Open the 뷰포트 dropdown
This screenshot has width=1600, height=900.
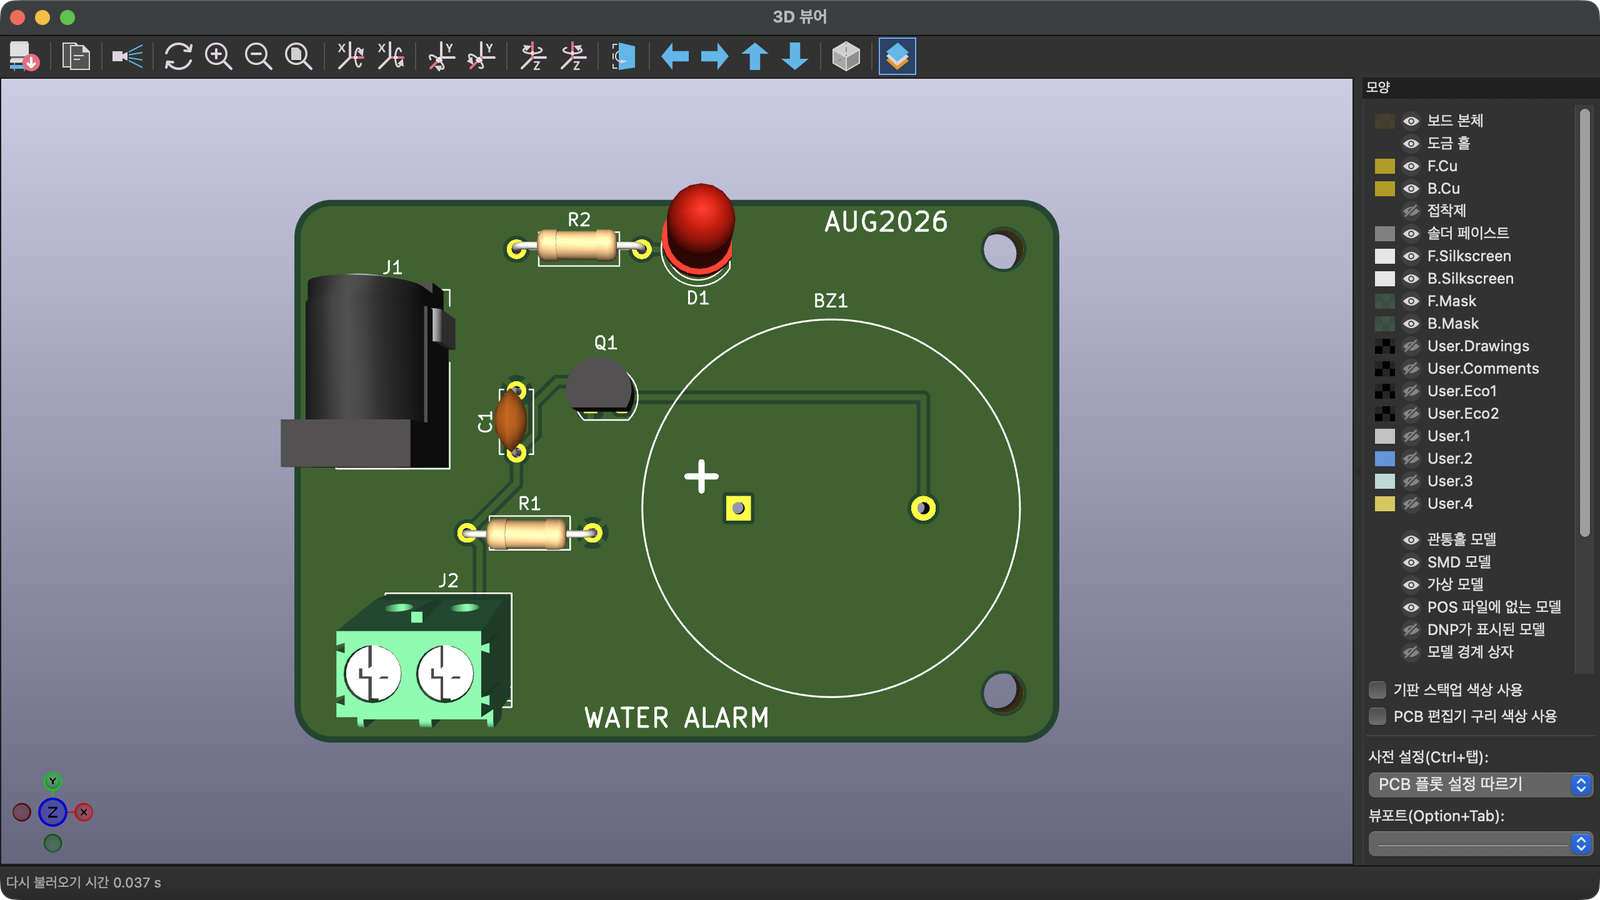(1480, 844)
